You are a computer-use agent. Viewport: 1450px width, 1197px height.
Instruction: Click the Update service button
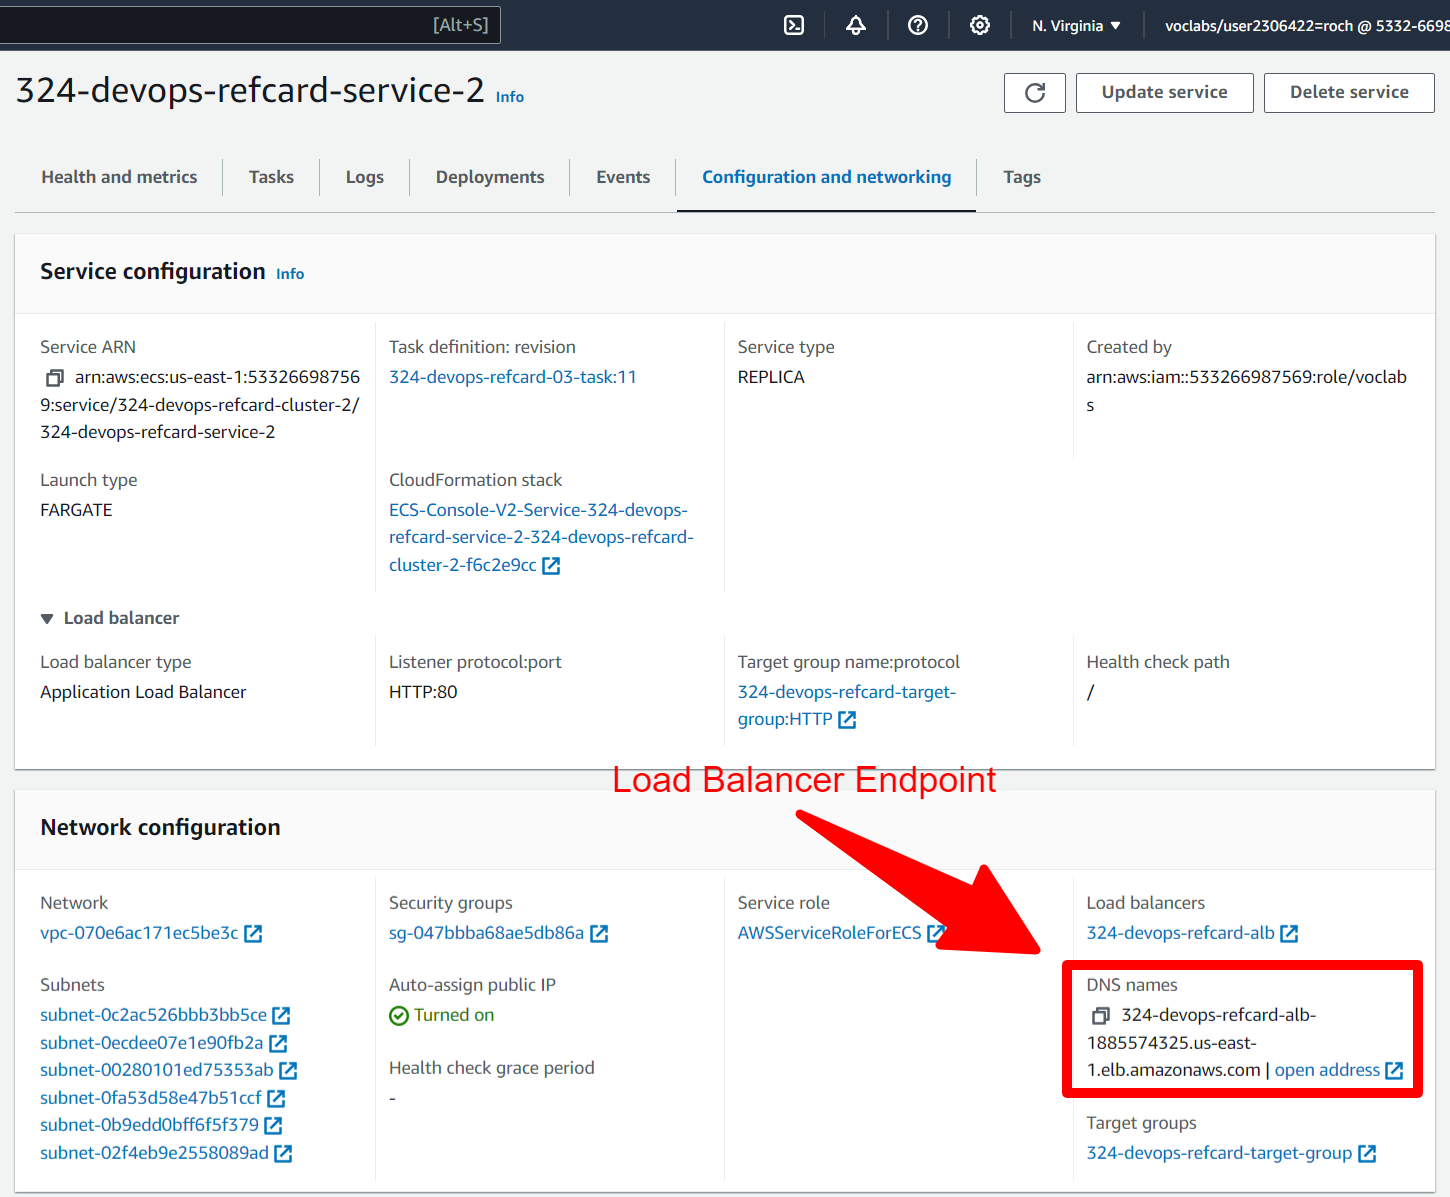point(1165,93)
